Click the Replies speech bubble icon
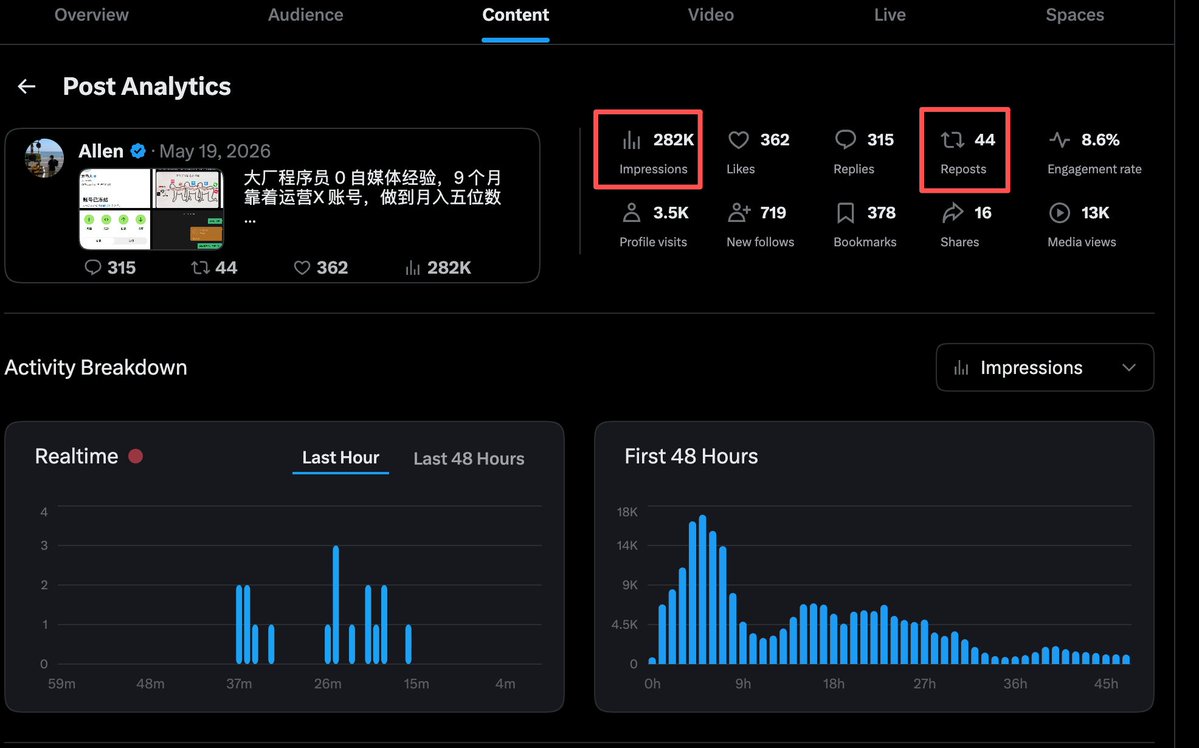1199x748 pixels. pos(845,139)
